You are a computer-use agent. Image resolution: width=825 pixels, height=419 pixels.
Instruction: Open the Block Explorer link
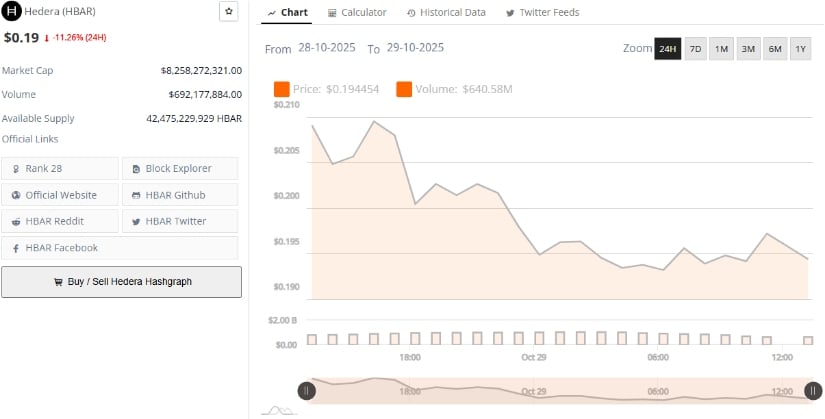pos(179,168)
